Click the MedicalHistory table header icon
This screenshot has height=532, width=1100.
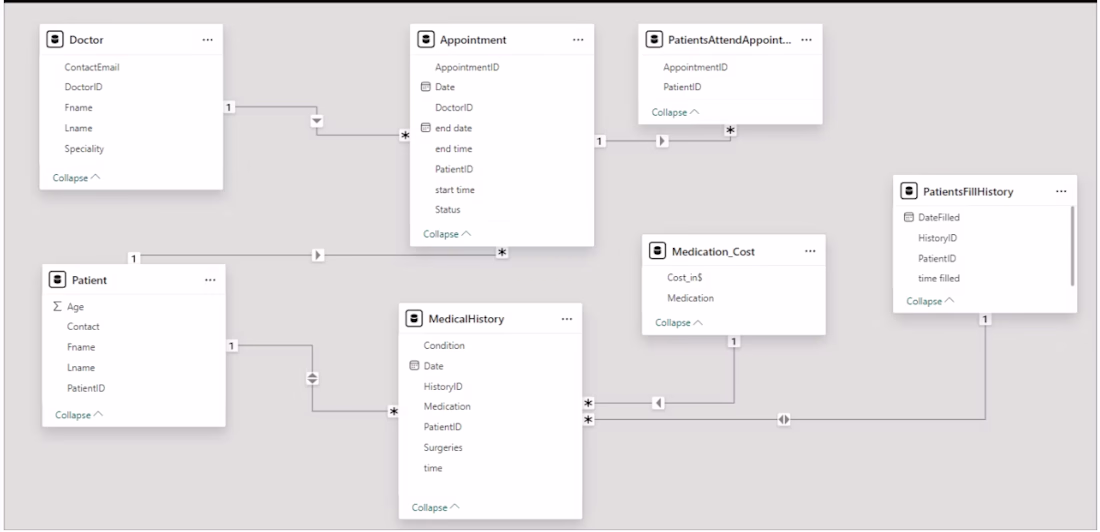[414, 319]
